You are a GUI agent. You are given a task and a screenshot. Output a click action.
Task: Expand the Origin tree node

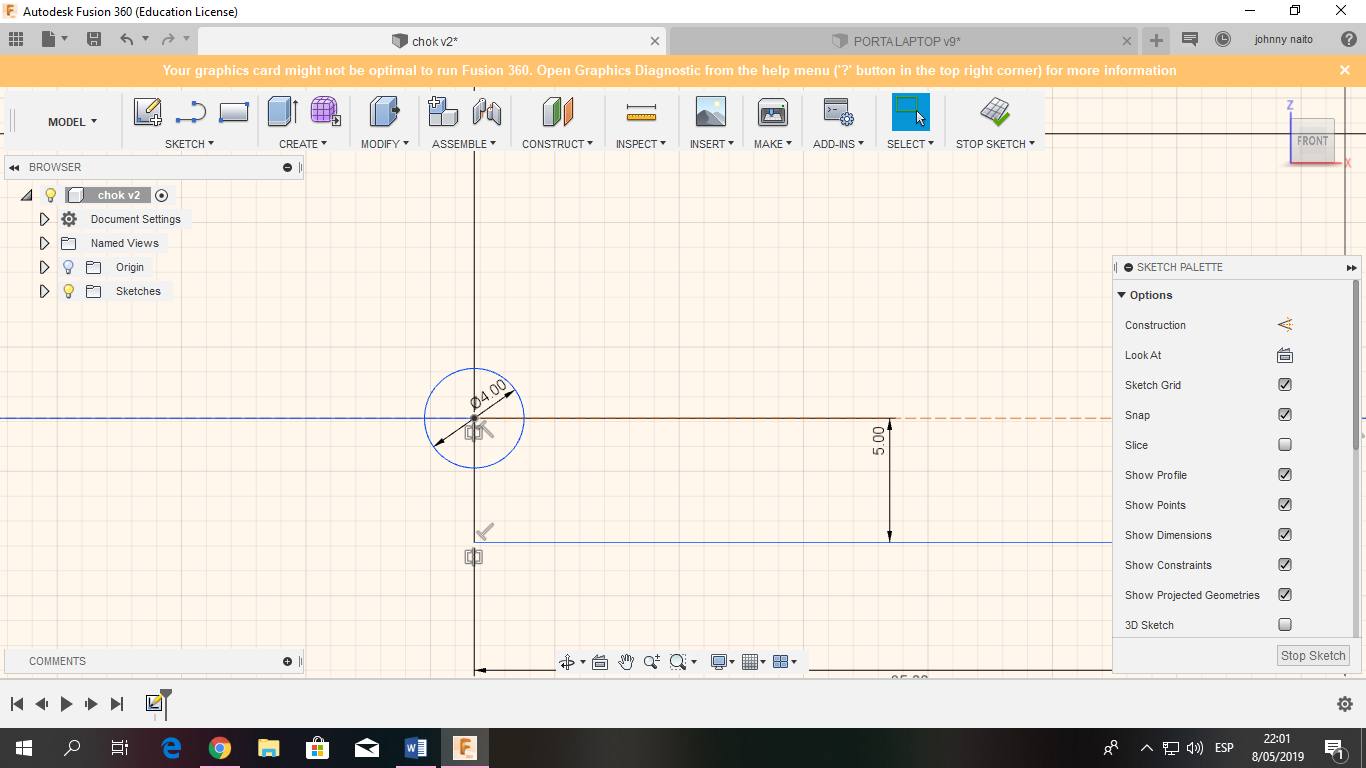click(x=44, y=267)
